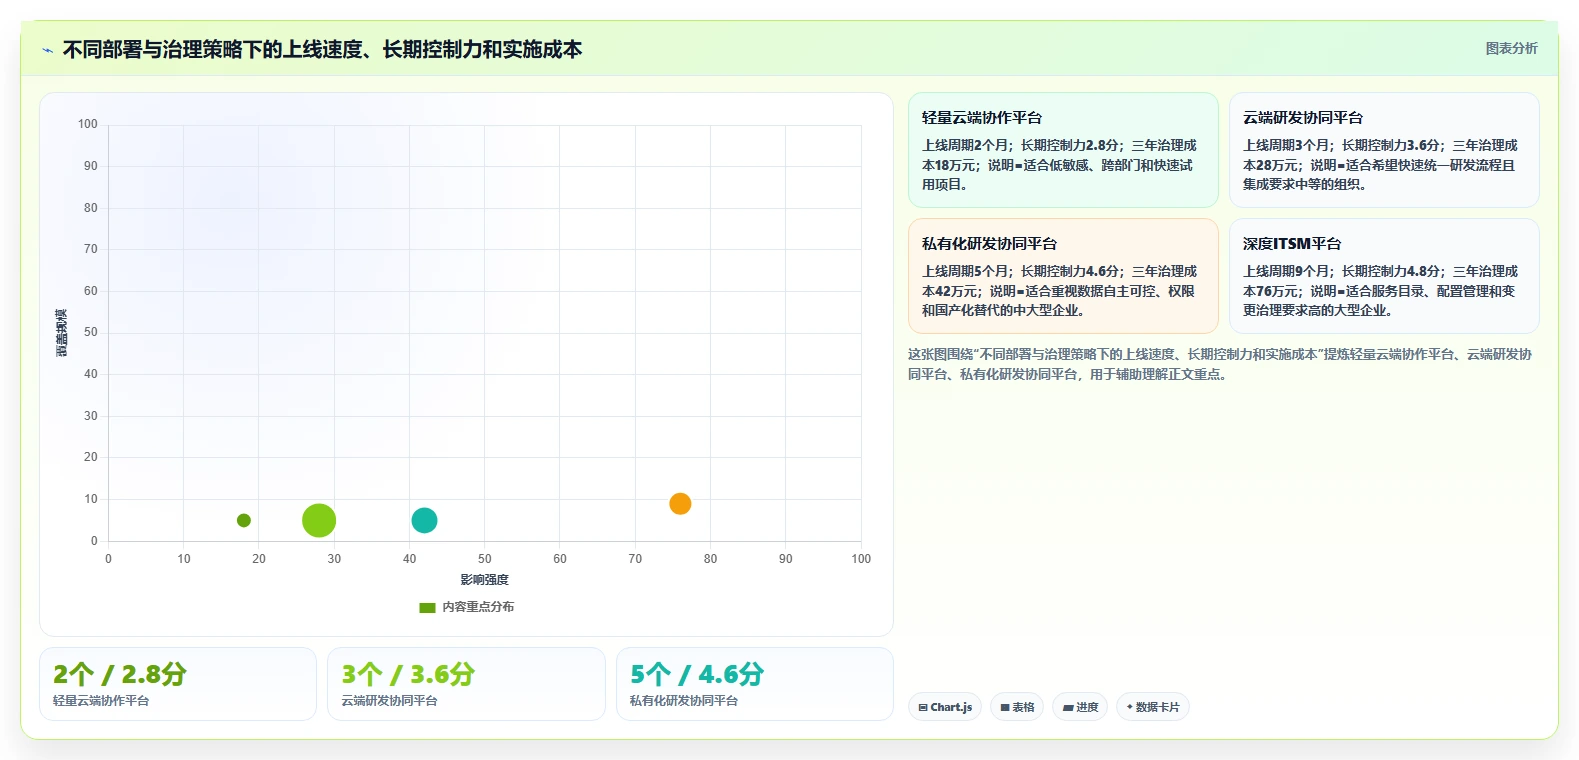1579x760 pixels.
Task: Click the 上线周期5个月 description text
Action: pos(1059,291)
